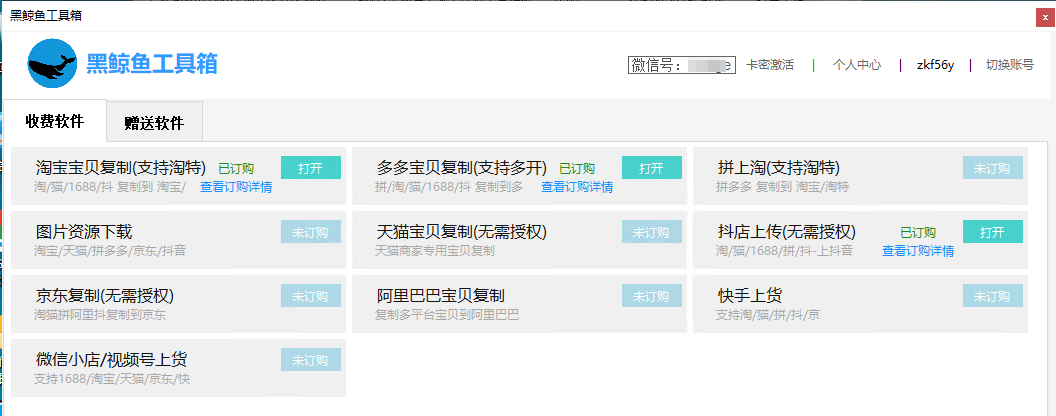Click the username zkf56y
Viewport: 1056px width, 416px height.
(x=935, y=65)
